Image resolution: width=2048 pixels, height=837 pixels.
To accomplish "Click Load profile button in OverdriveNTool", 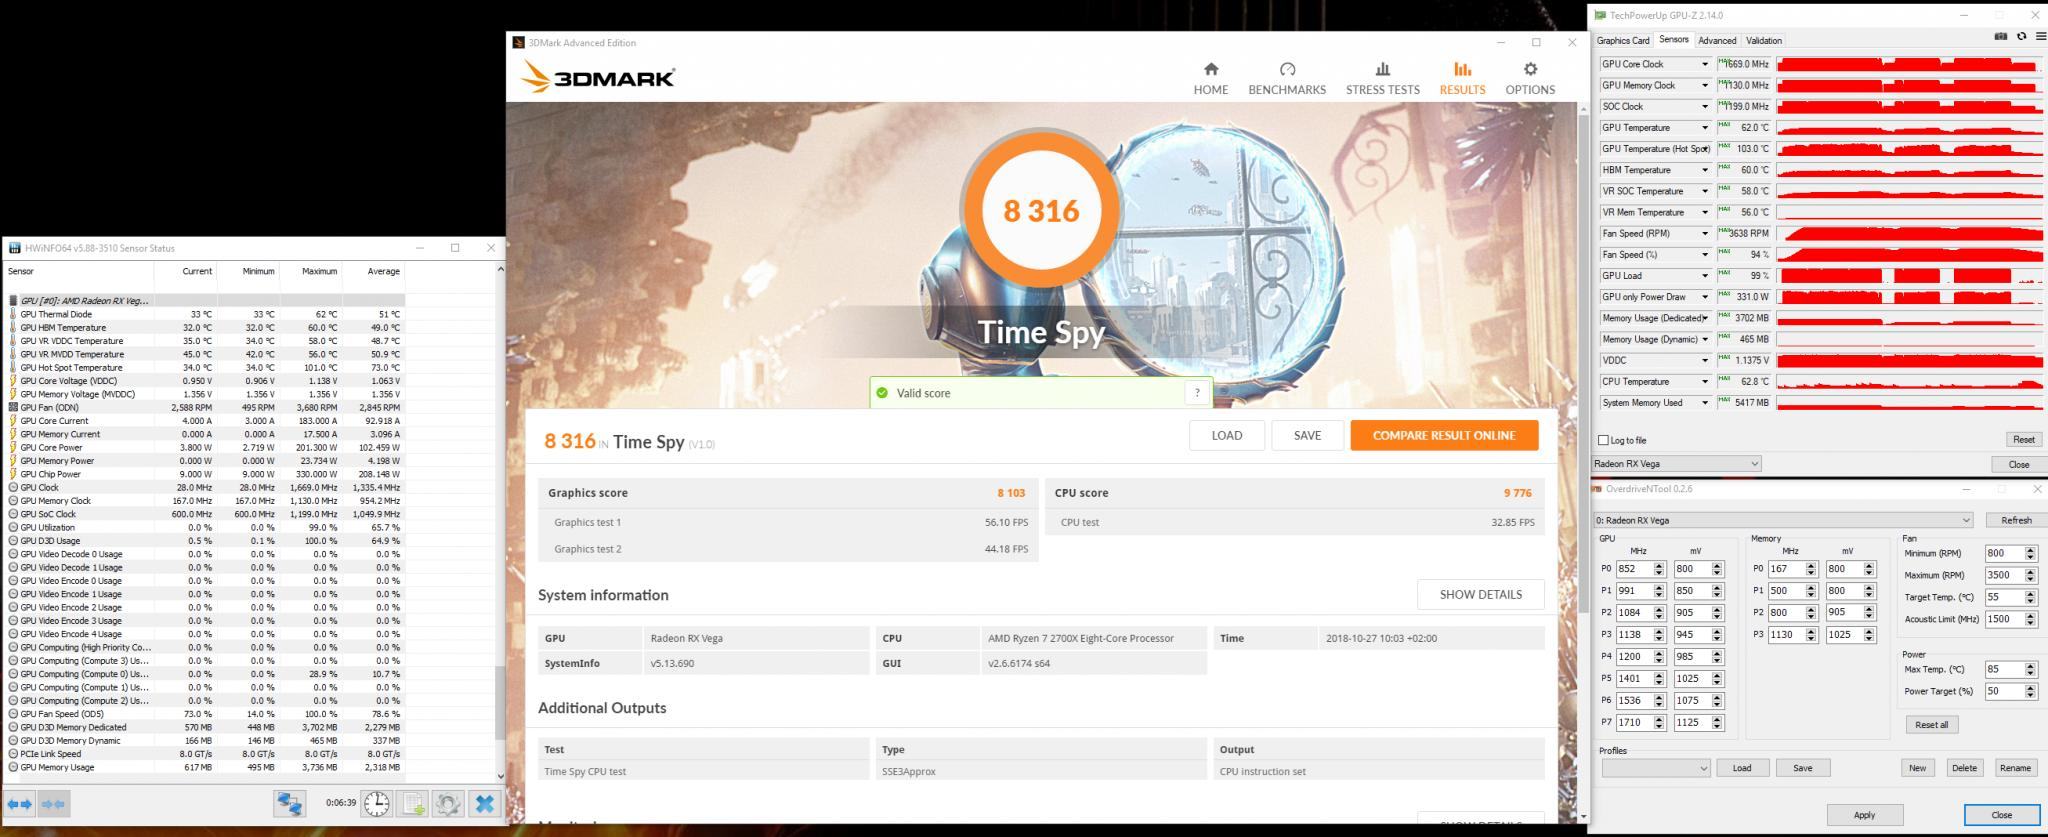I will point(1742,768).
